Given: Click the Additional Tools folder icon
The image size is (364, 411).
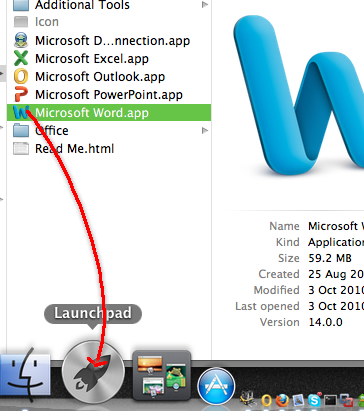Looking at the screenshot, I should (x=21, y=5).
